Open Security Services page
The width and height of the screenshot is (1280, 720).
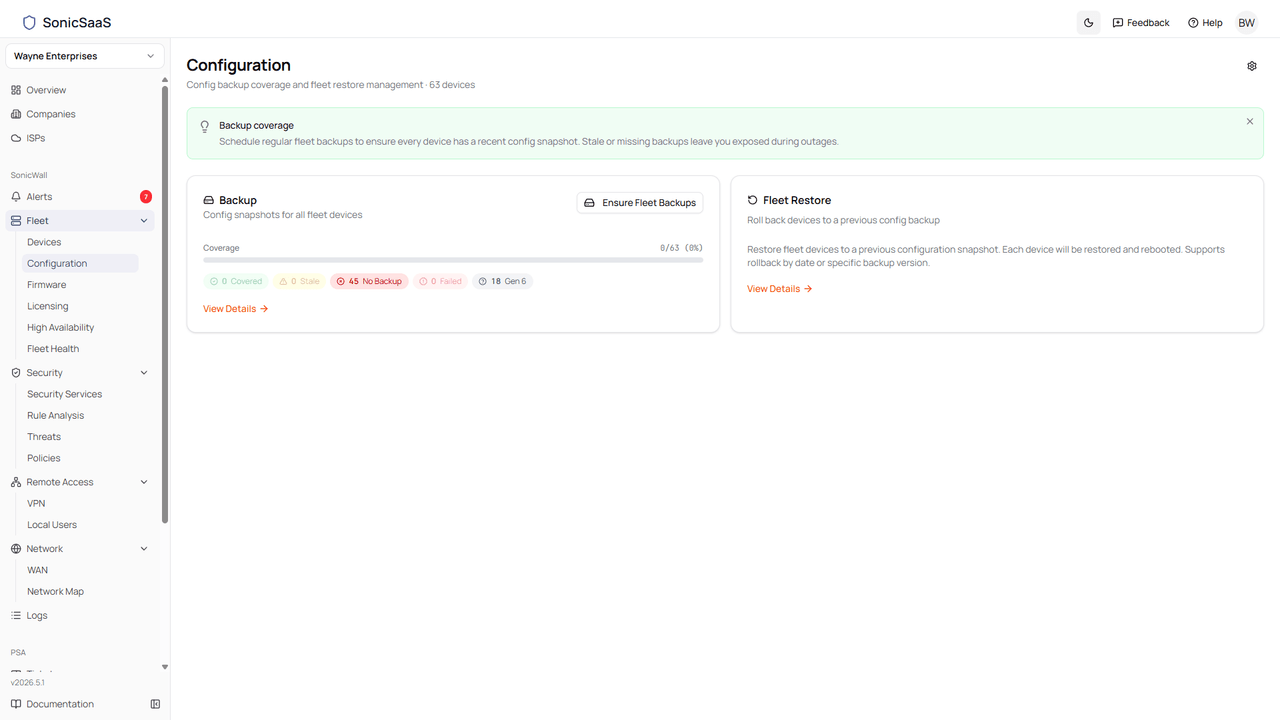[x=65, y=394]
